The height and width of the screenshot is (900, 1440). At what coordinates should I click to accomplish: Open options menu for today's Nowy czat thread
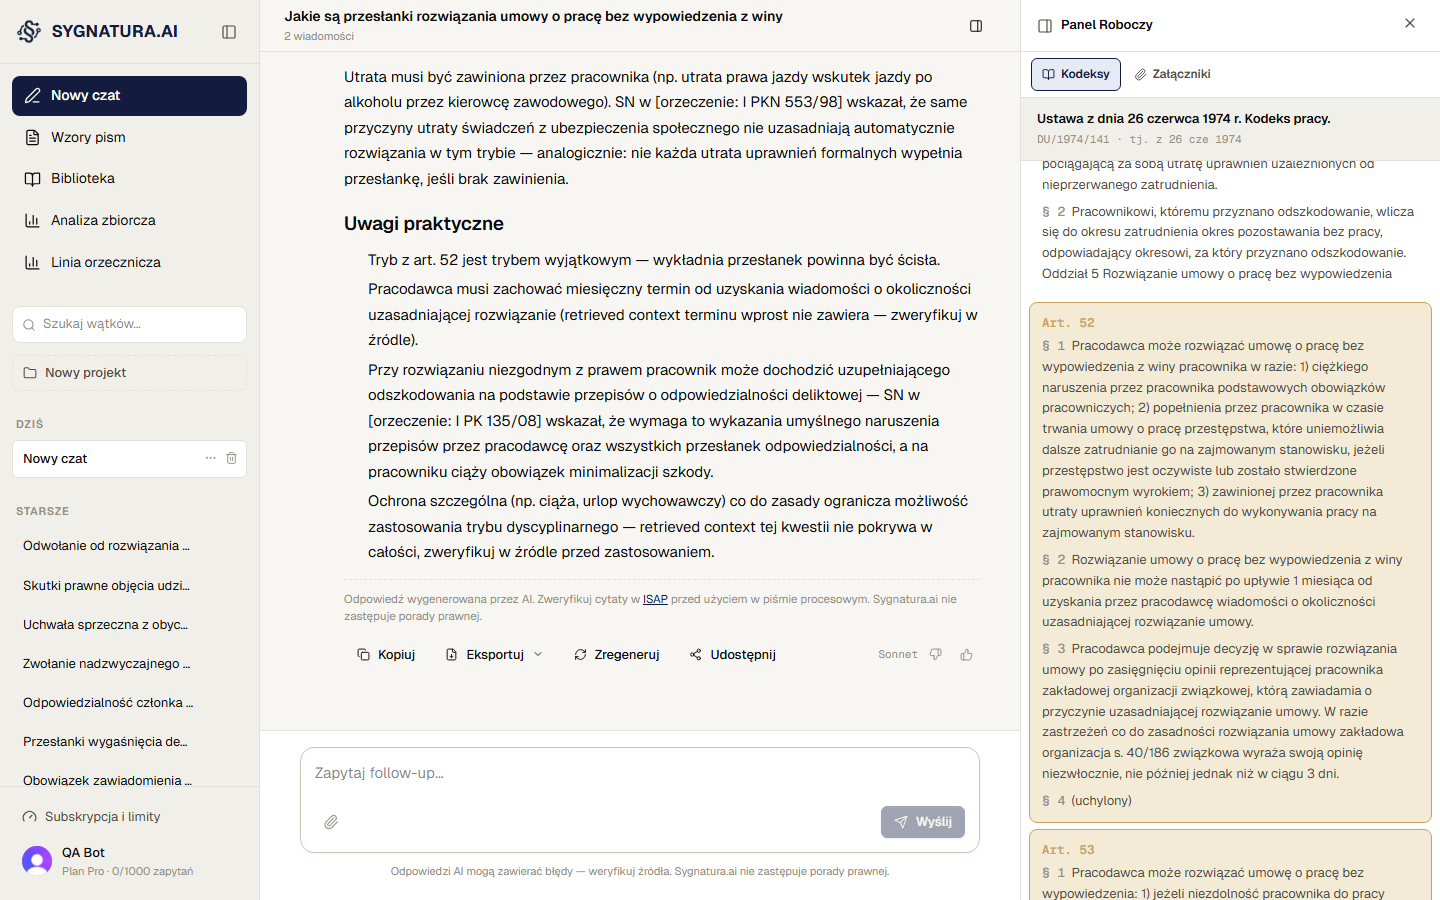[x=210, y=458]
